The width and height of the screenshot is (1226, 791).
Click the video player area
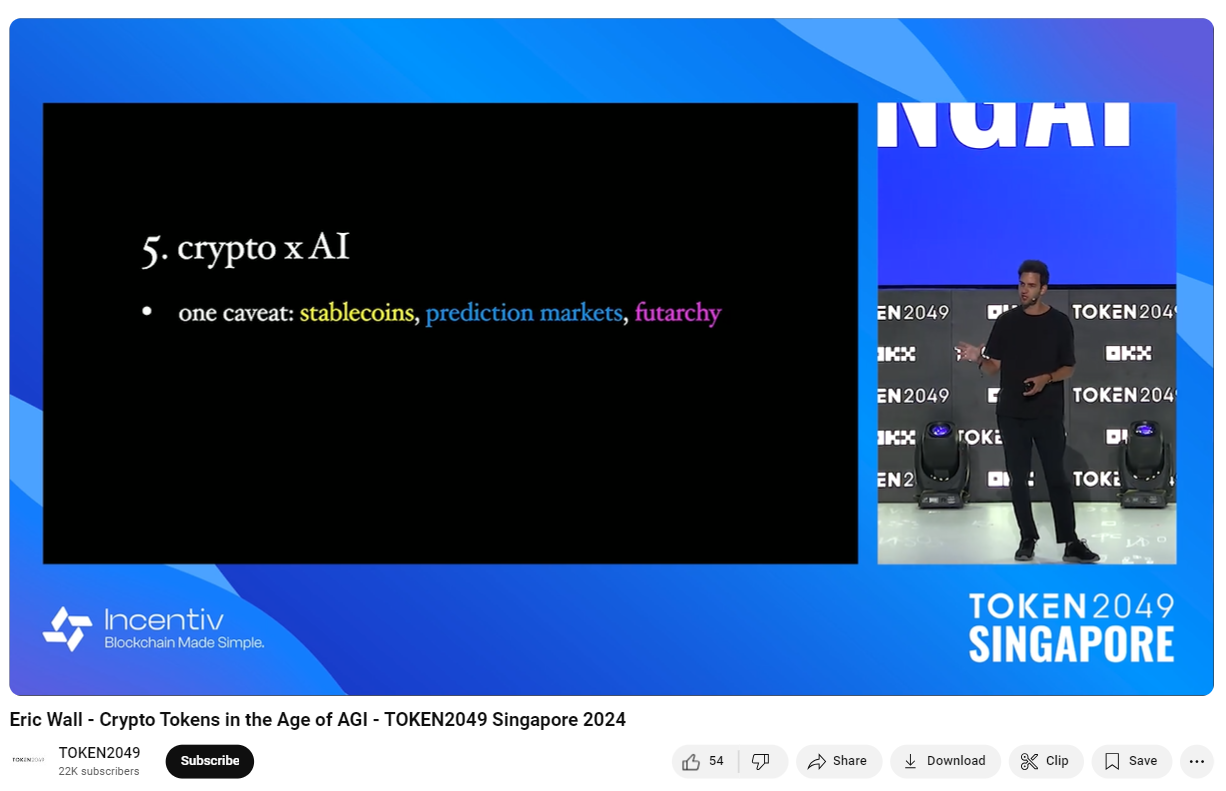pyautogui.click(x=611, y=357)
